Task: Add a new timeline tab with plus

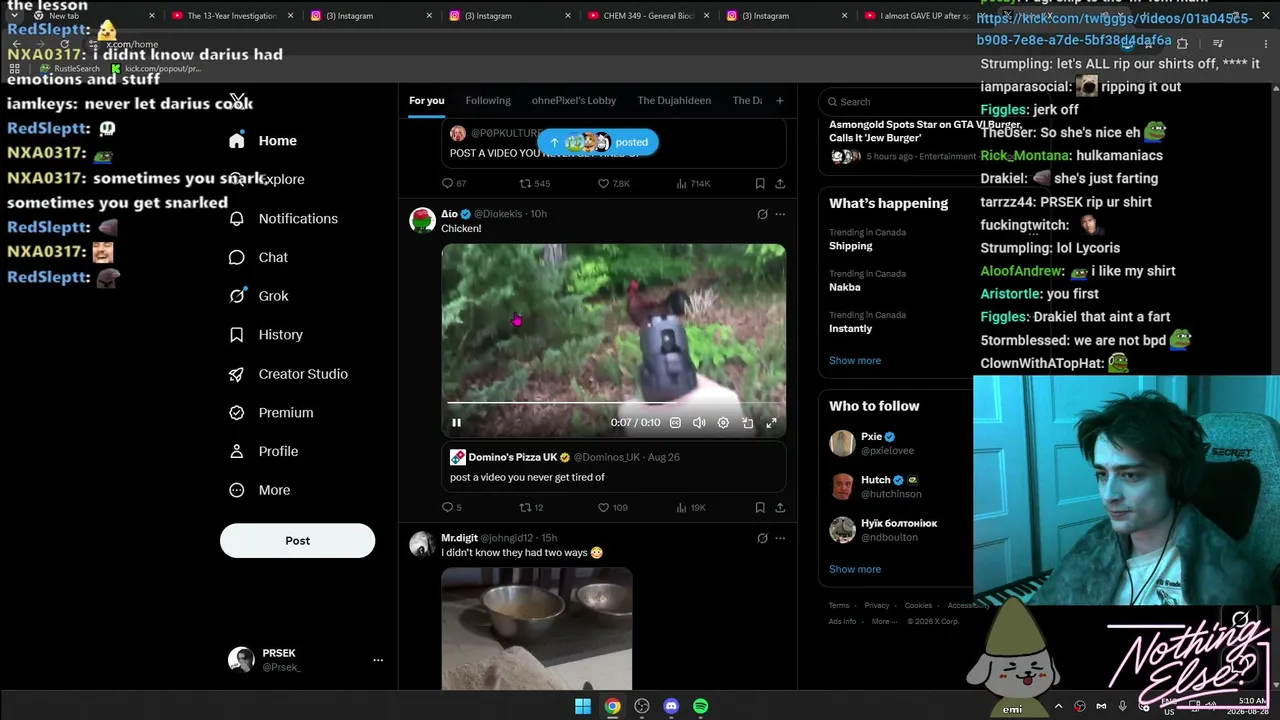Action: (780, 101)
